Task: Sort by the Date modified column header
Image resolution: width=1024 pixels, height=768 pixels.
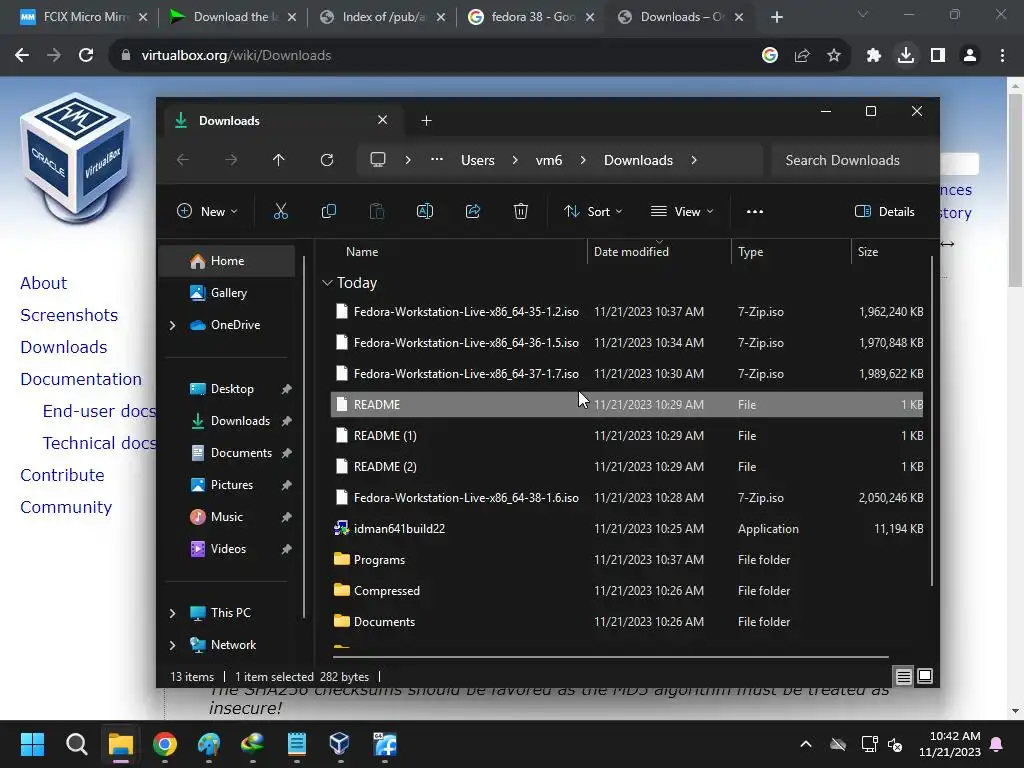Action: (x=659, y=251)
